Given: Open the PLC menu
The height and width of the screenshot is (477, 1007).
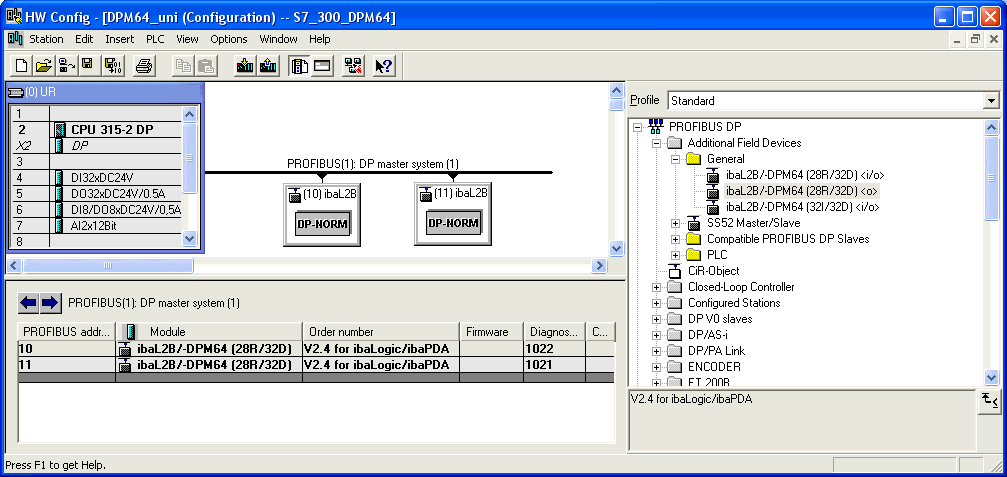Looking at the screenshot, I should point(155,39).
